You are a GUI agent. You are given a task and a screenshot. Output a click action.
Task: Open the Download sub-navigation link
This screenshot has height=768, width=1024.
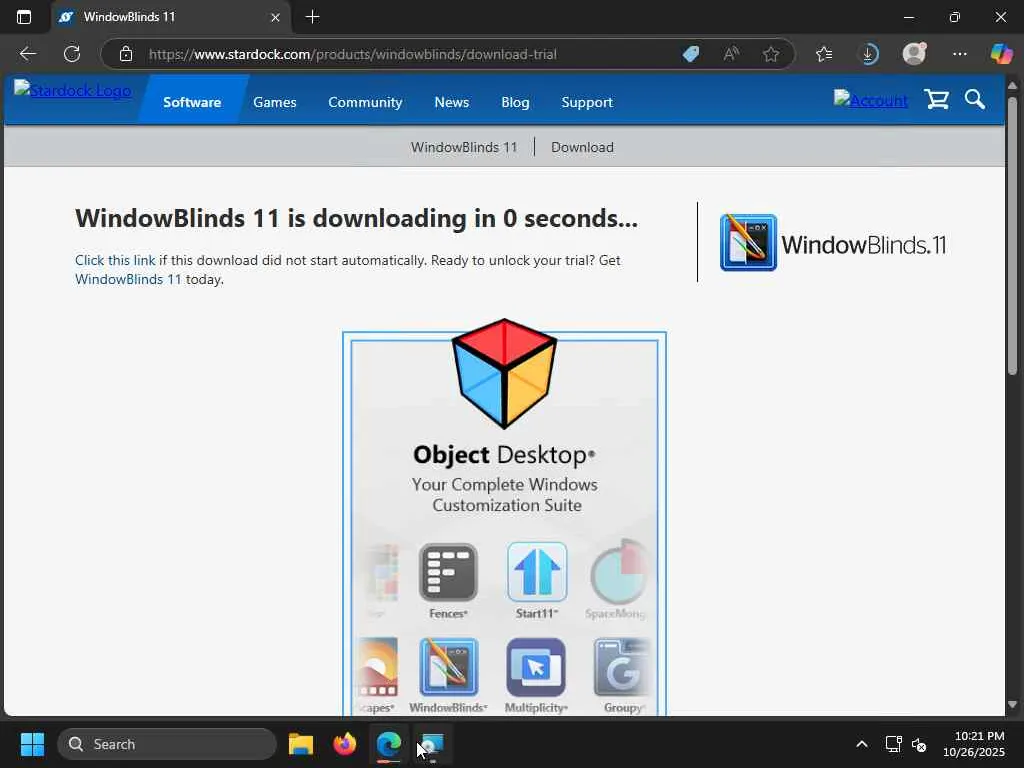coord(583,147)
